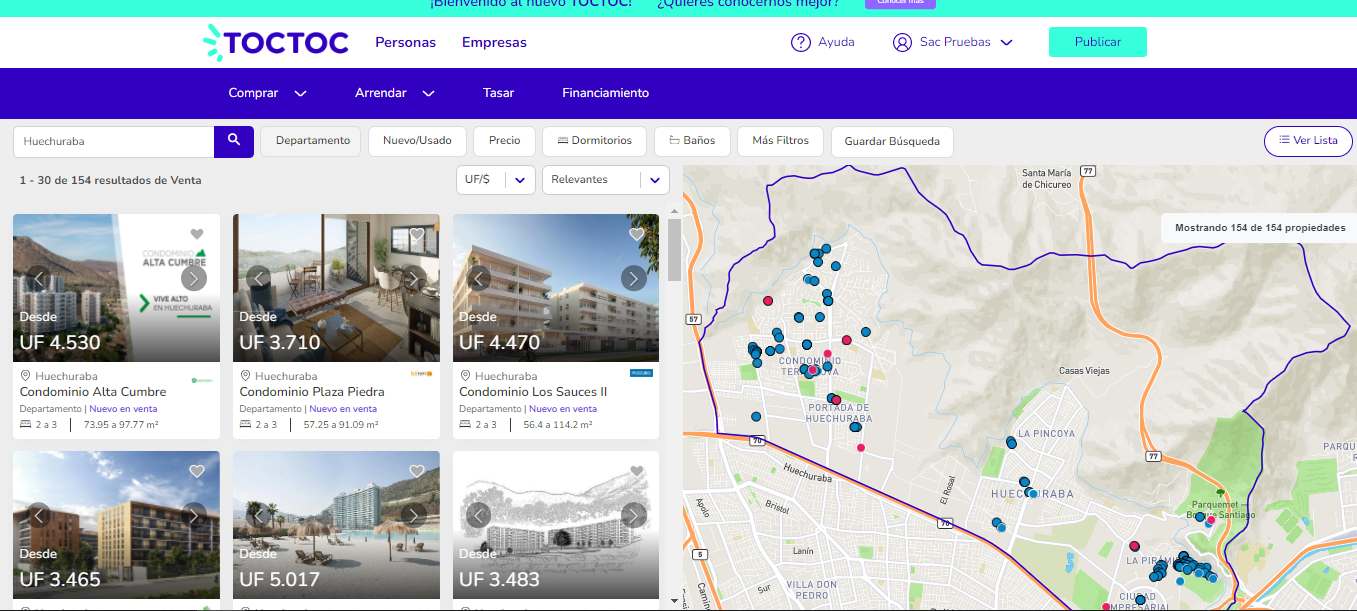Open the Dormitorios filter
This screenshot has width=1357, height=611.
tap(595, 141)
